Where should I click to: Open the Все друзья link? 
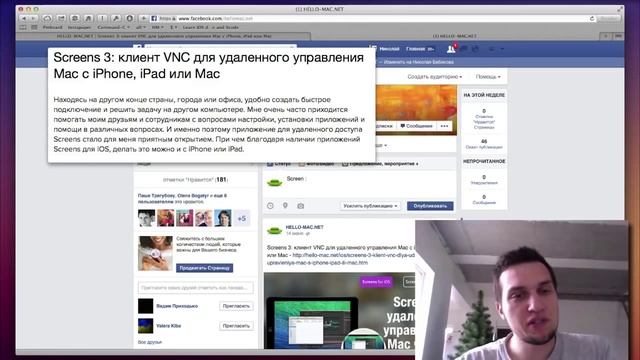[150, 342]
